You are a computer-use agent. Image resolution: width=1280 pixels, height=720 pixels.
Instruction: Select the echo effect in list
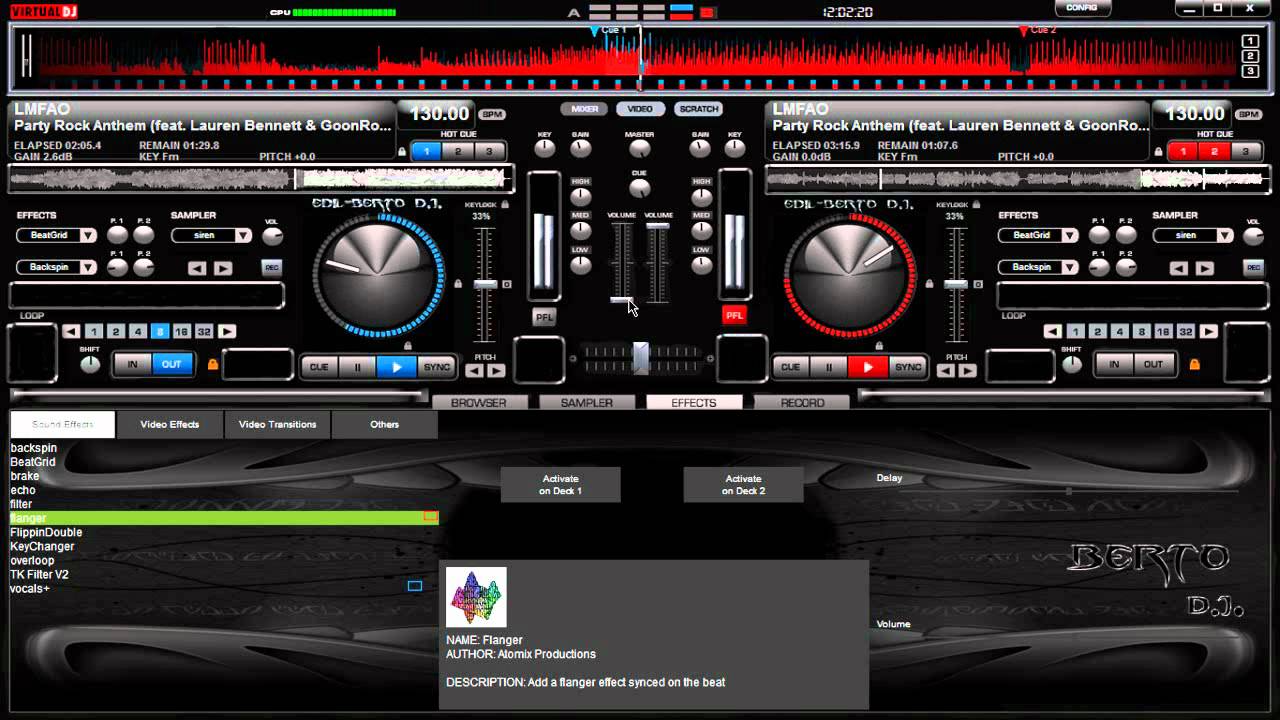point(23,490)
